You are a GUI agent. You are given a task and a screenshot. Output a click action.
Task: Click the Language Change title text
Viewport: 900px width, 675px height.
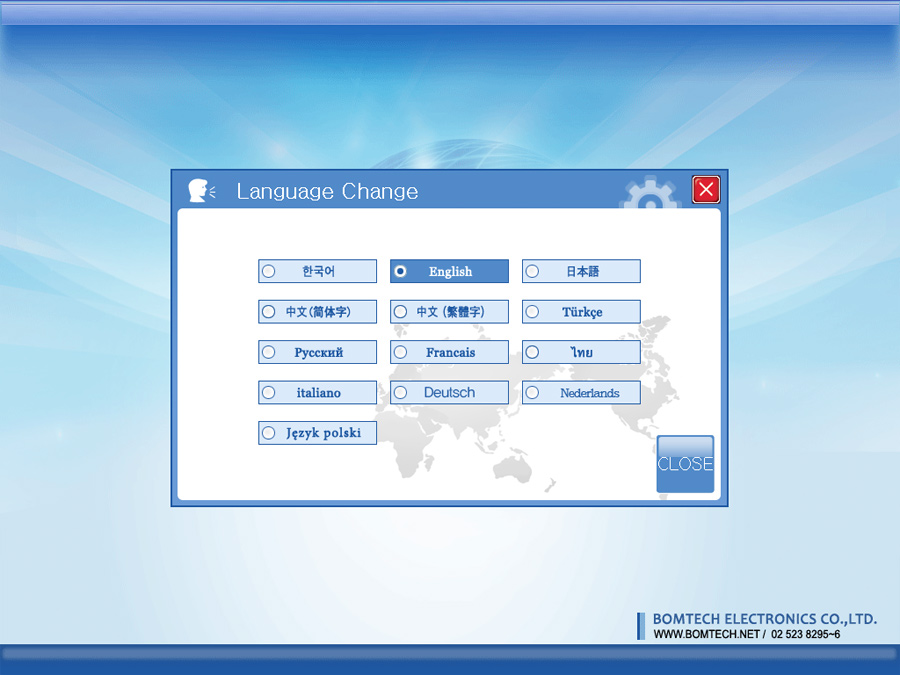327,191
